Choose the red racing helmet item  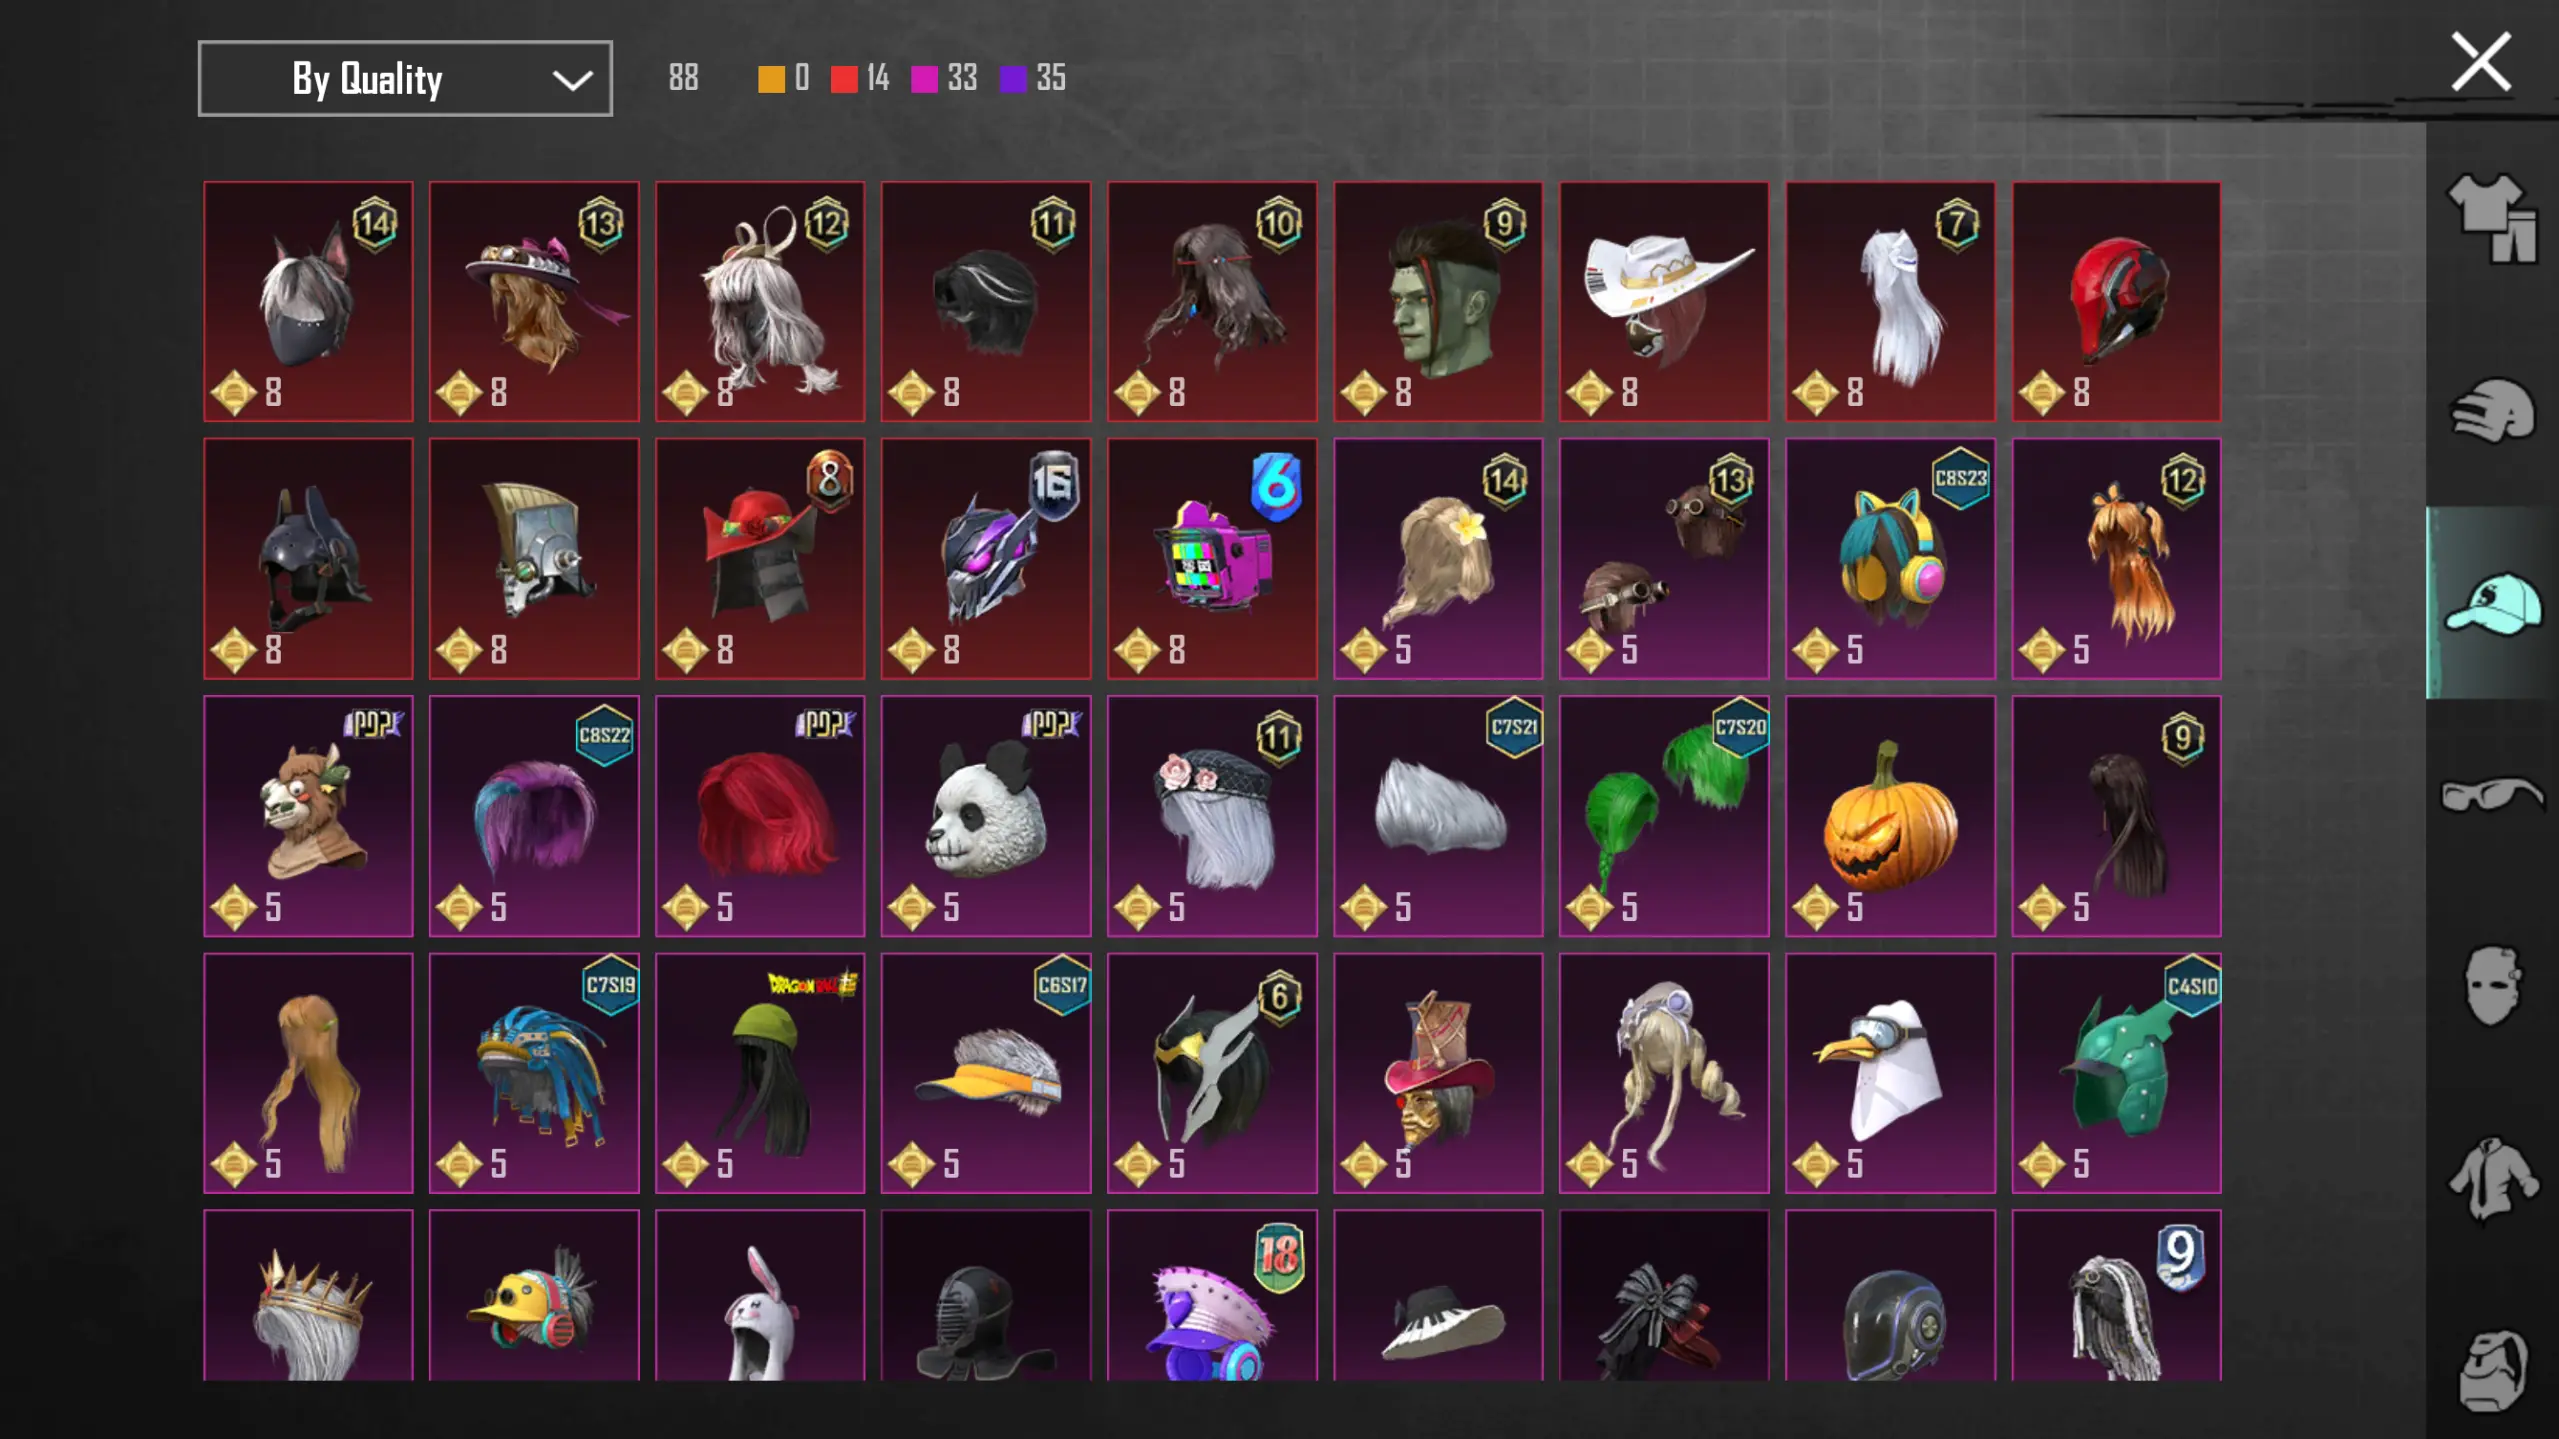pos(2116,301)
